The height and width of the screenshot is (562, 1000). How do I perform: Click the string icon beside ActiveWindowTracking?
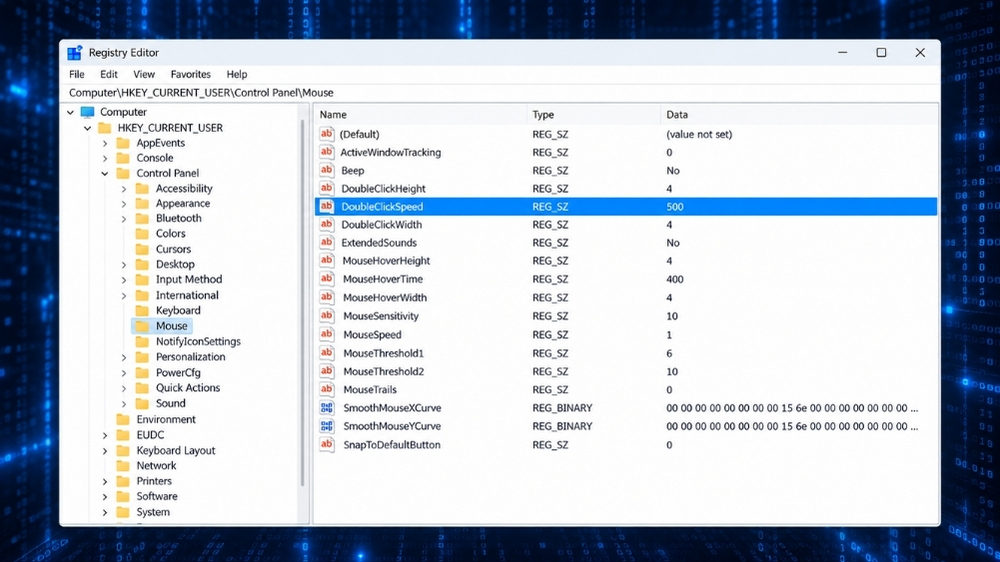coord(327,152)
